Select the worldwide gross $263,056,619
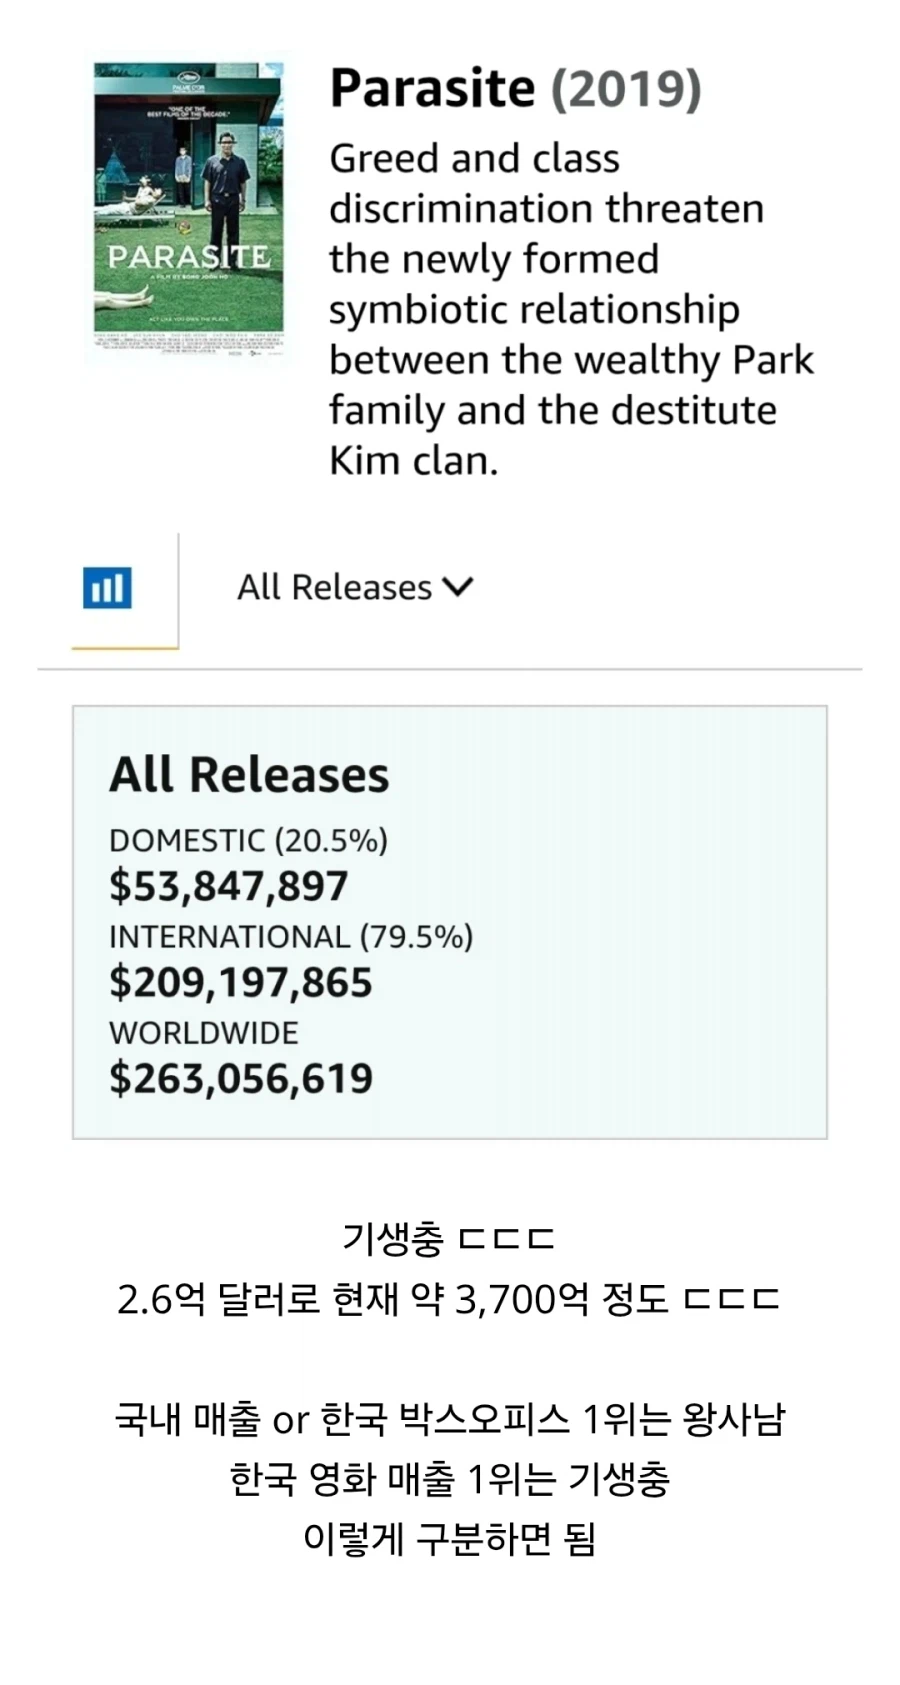Screen dimensions: 900x1685 242,1078
